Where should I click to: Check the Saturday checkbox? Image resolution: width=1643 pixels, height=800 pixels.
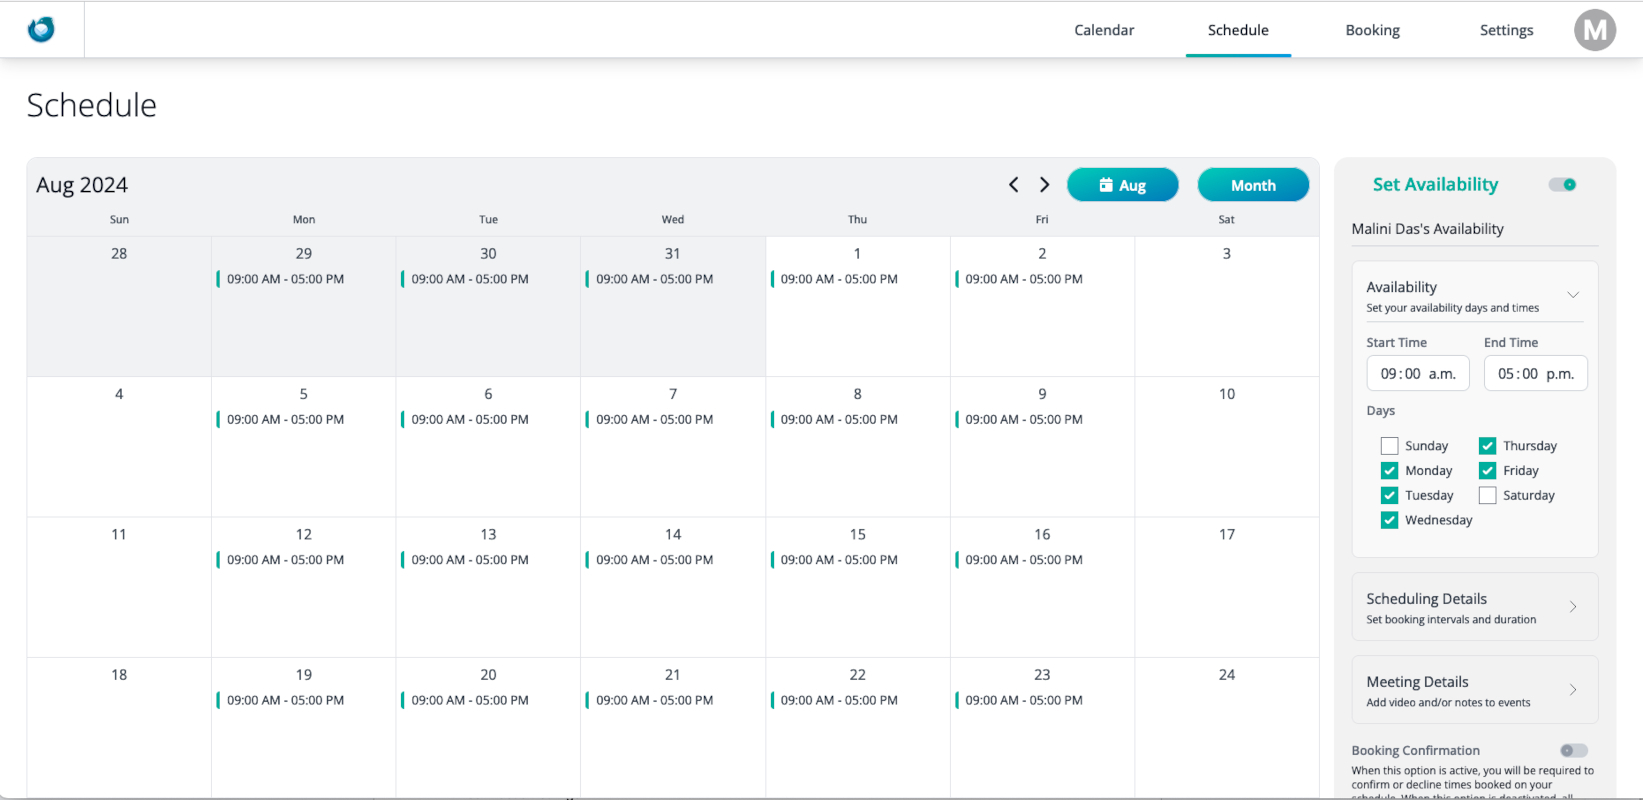1487,496
